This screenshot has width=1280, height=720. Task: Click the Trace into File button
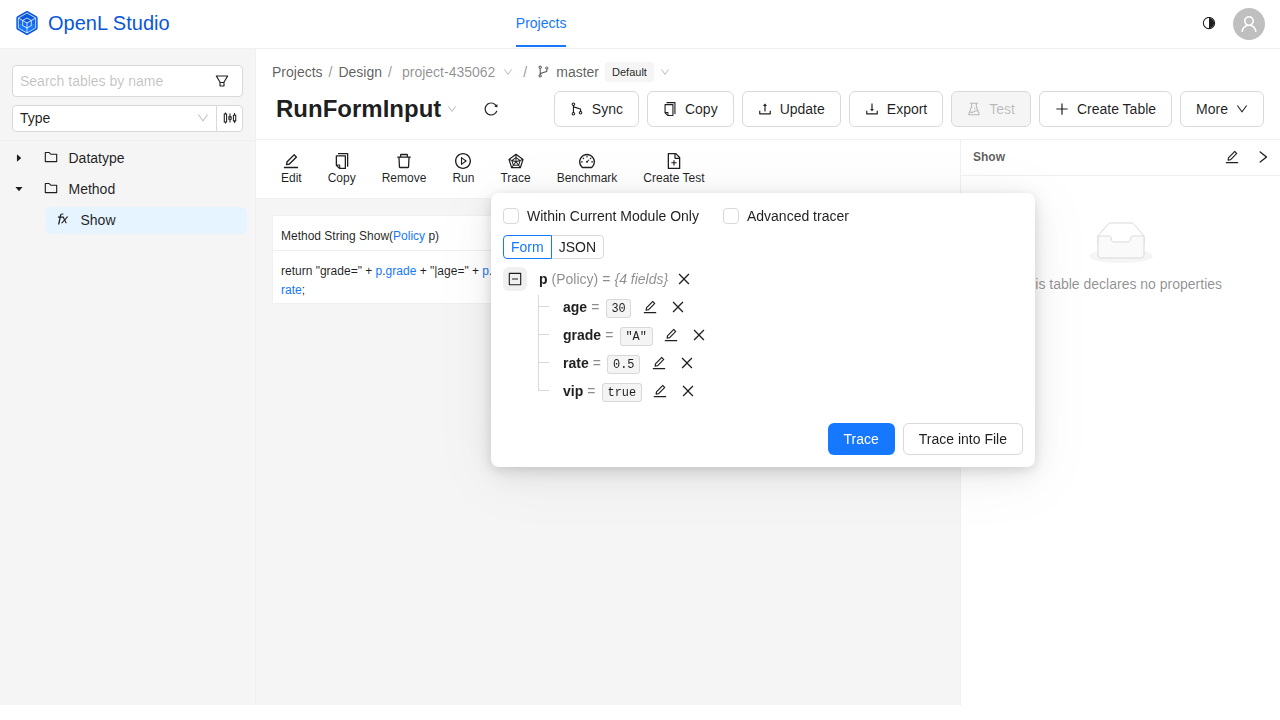(x=963, y=439)
